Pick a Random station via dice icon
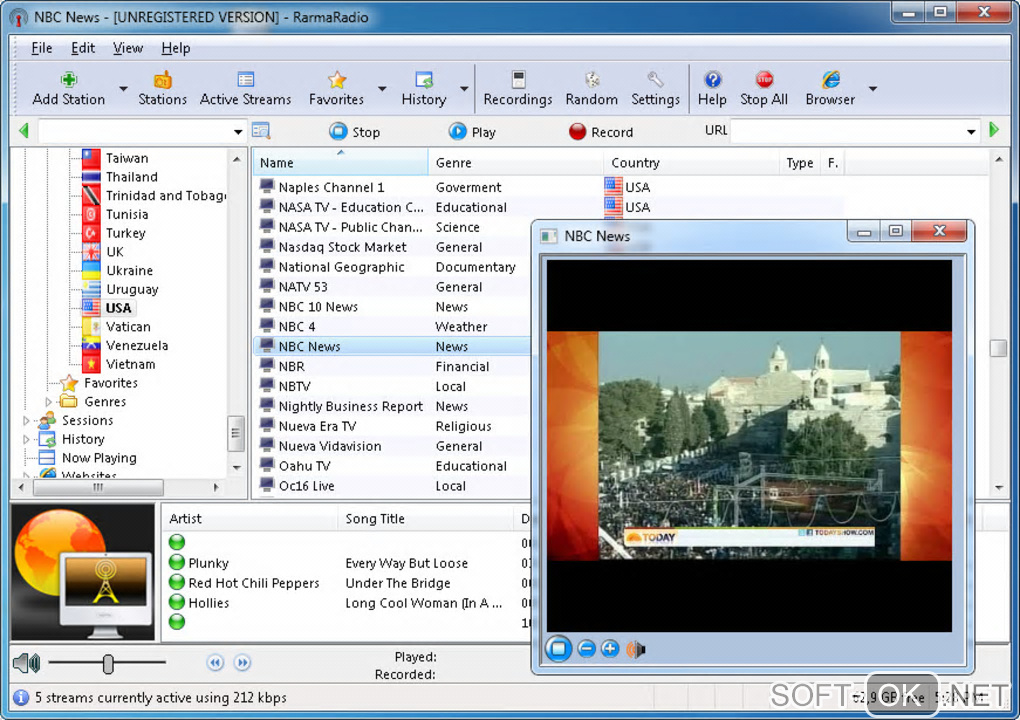The height and width of the screenshot is (720, 1020). [x=591, y=80]
